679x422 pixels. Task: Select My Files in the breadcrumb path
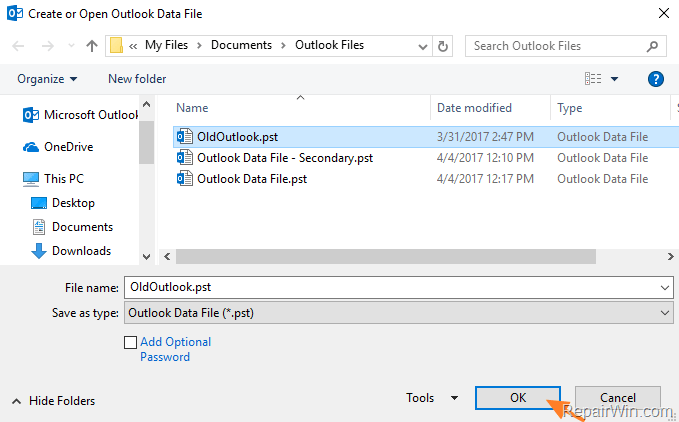166,45
